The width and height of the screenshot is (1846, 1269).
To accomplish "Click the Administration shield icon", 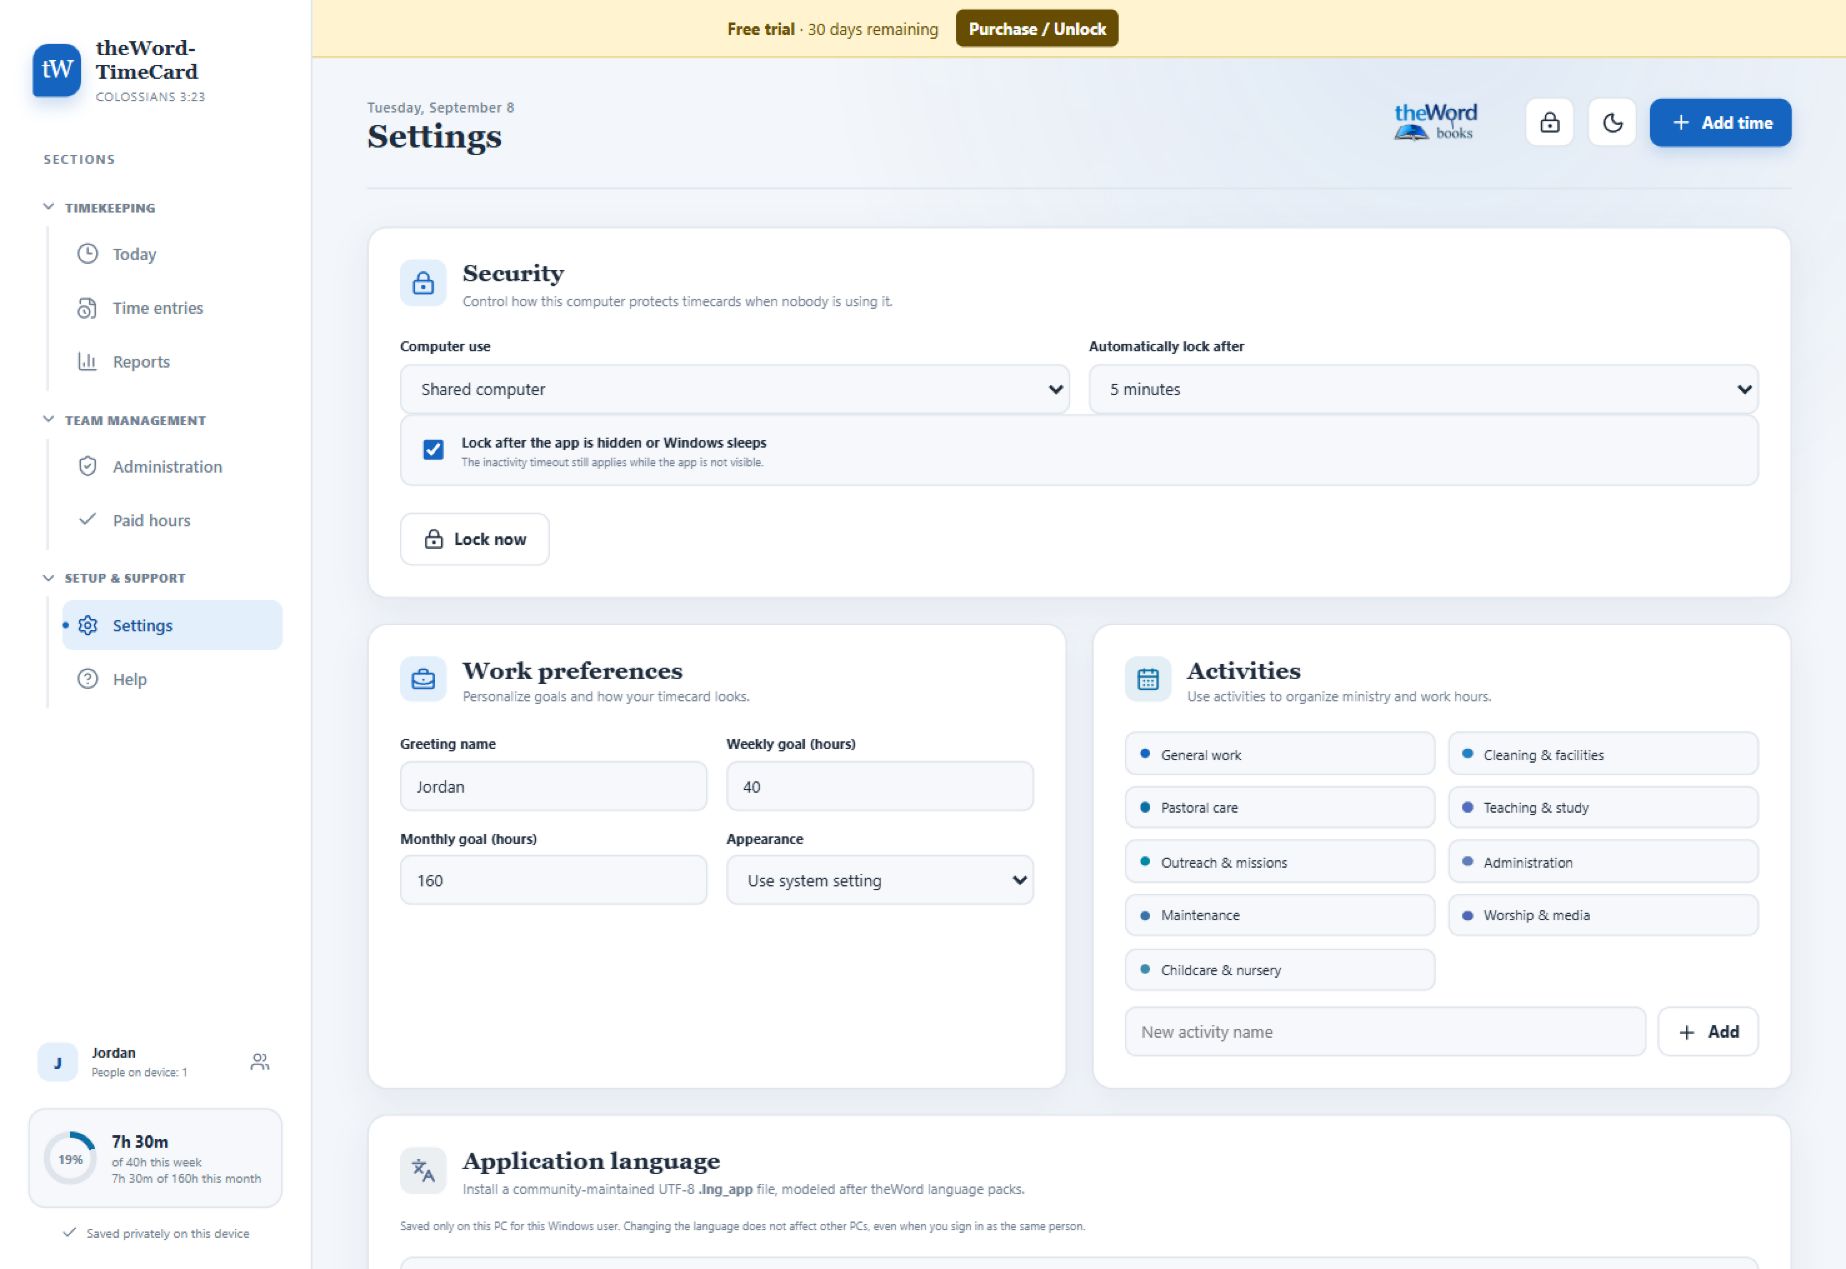I will coord(88,466).
